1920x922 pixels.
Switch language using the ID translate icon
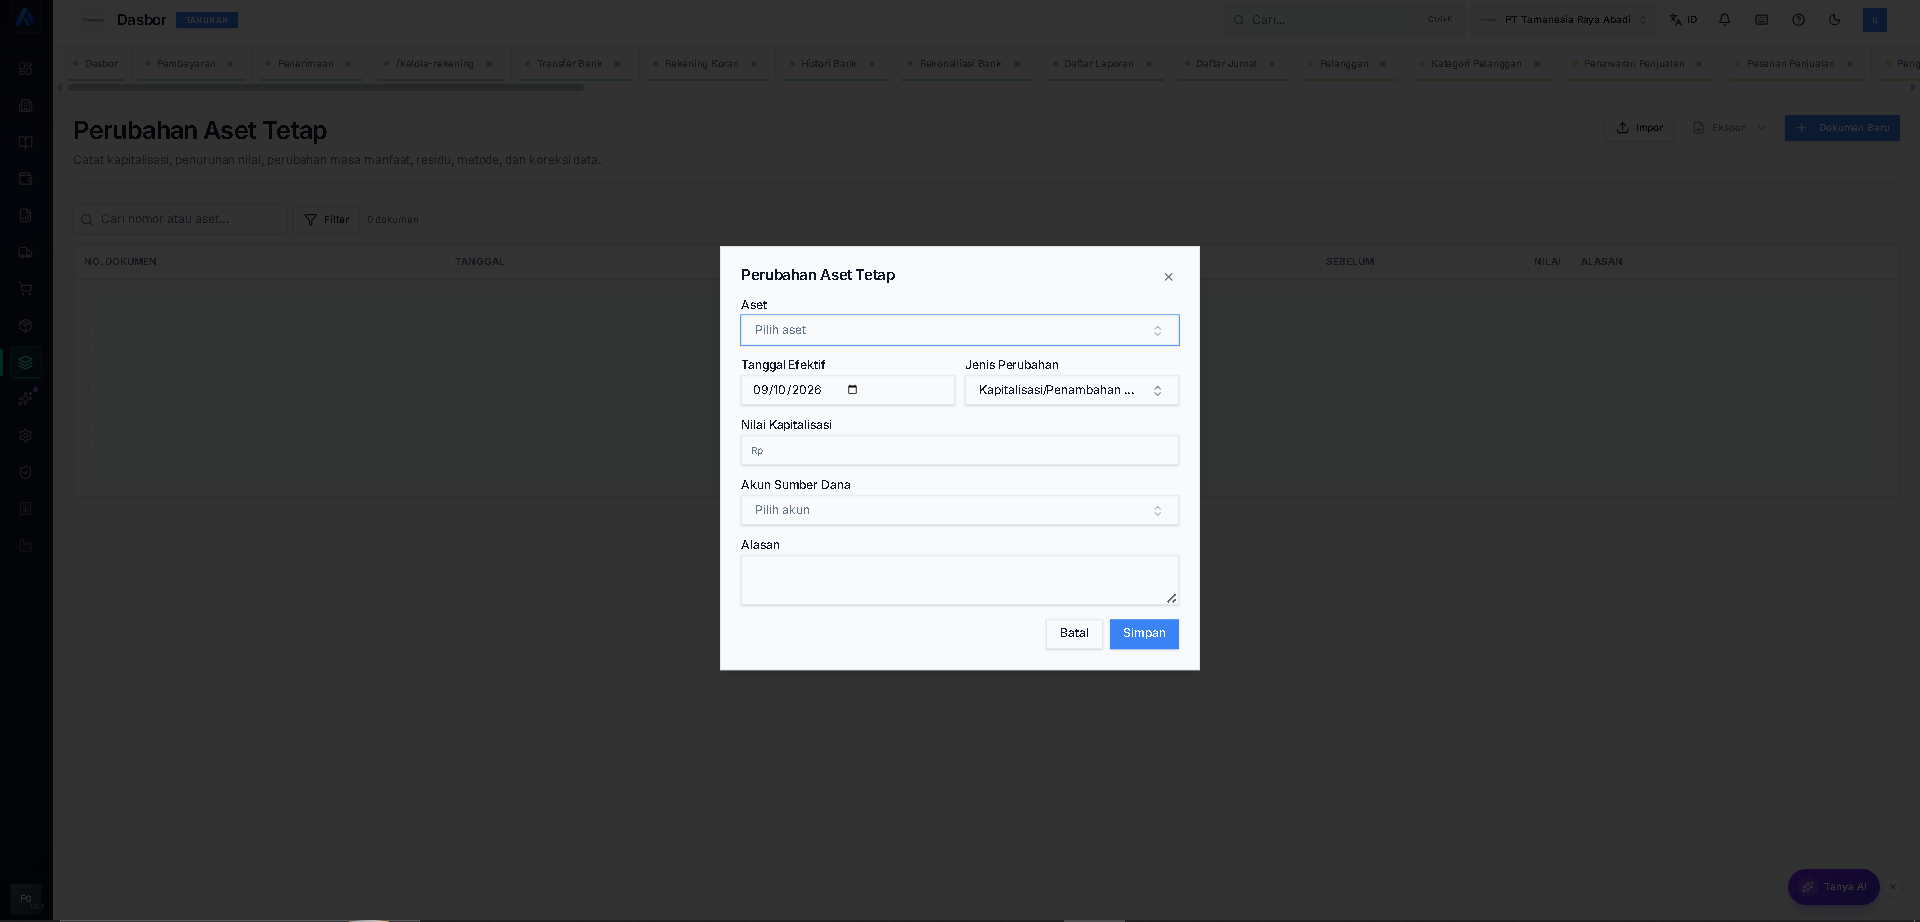1683,20
